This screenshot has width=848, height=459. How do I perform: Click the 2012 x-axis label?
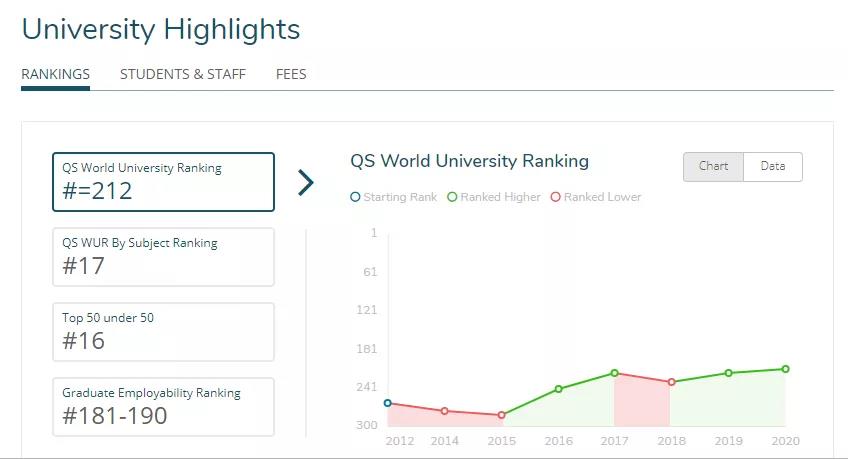(x=400, y=441)
